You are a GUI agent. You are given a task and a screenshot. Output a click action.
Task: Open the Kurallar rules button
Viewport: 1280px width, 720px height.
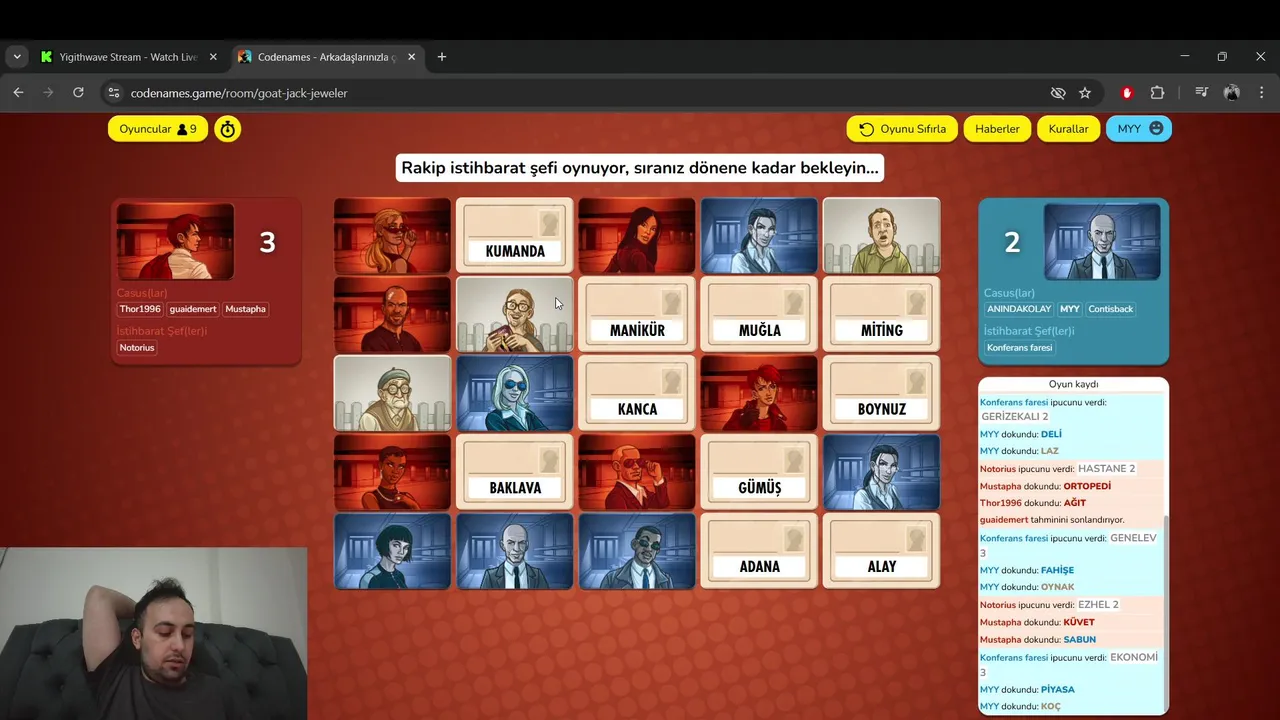[1068, 129]
